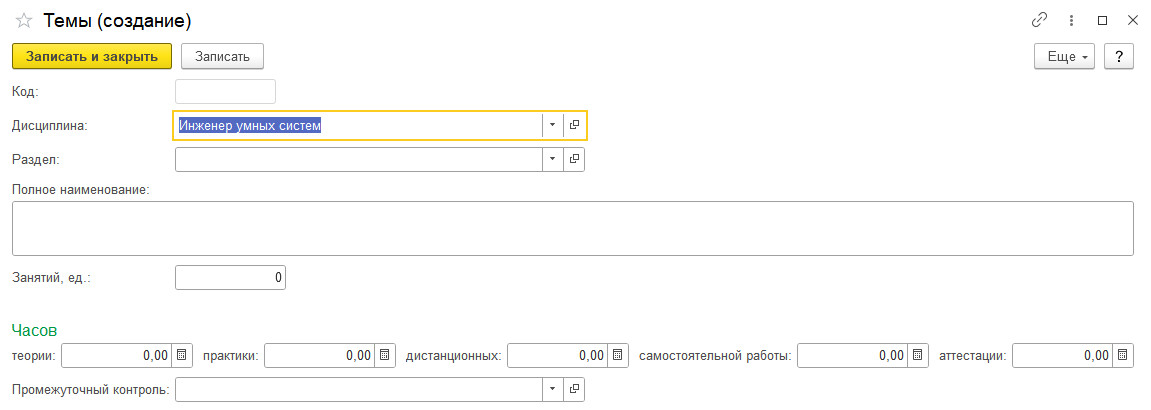Open calculator for self-study hours field
Screen dimensions: 1151x410
(918, 355)
